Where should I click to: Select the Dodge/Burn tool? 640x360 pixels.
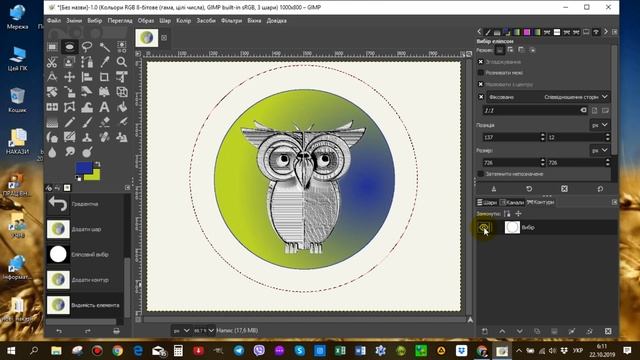pos(87,153)
